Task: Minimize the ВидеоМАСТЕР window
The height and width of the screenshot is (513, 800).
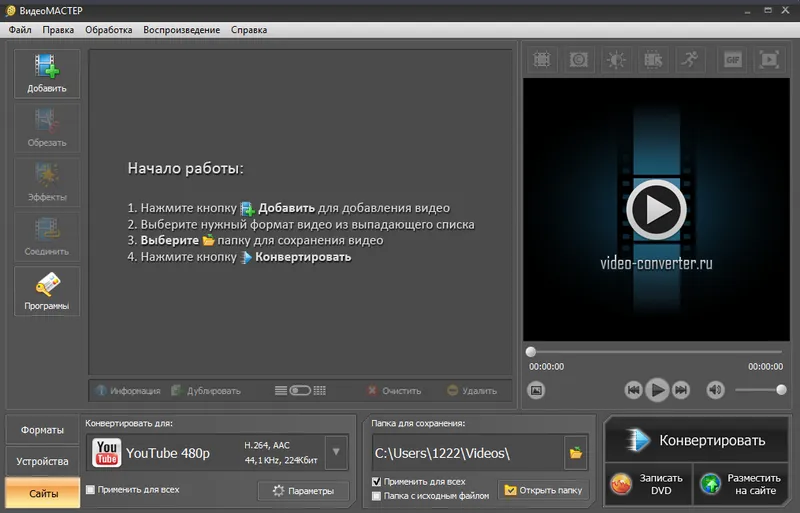Action: click(x=747, y=10)
